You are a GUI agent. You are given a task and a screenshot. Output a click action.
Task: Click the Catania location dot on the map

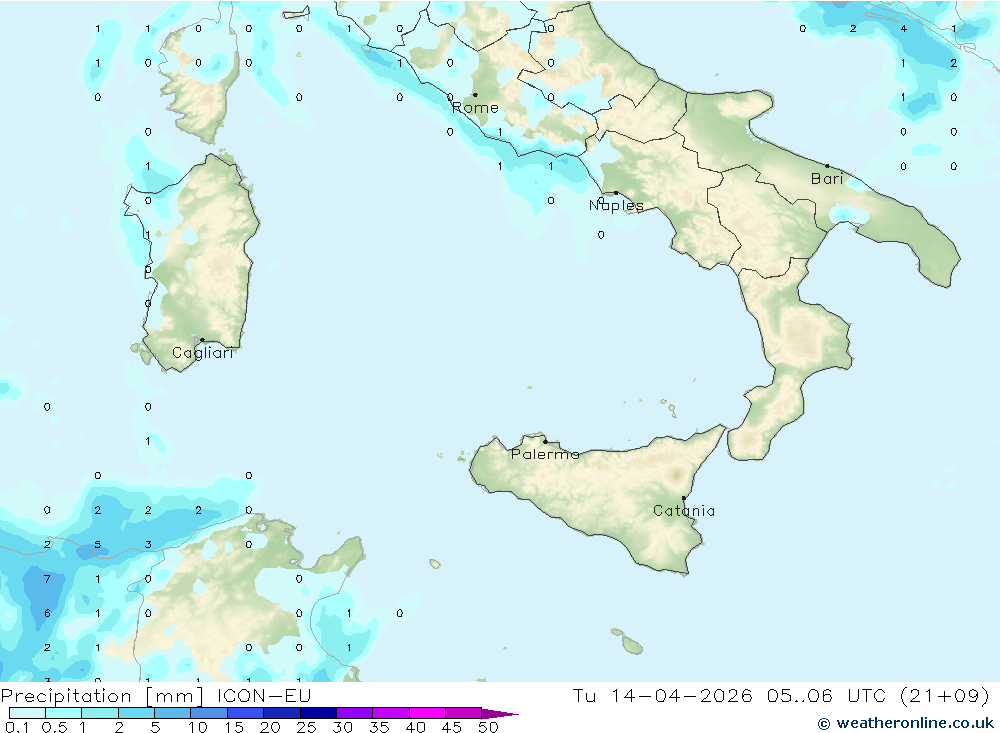[x=684, y=498]
